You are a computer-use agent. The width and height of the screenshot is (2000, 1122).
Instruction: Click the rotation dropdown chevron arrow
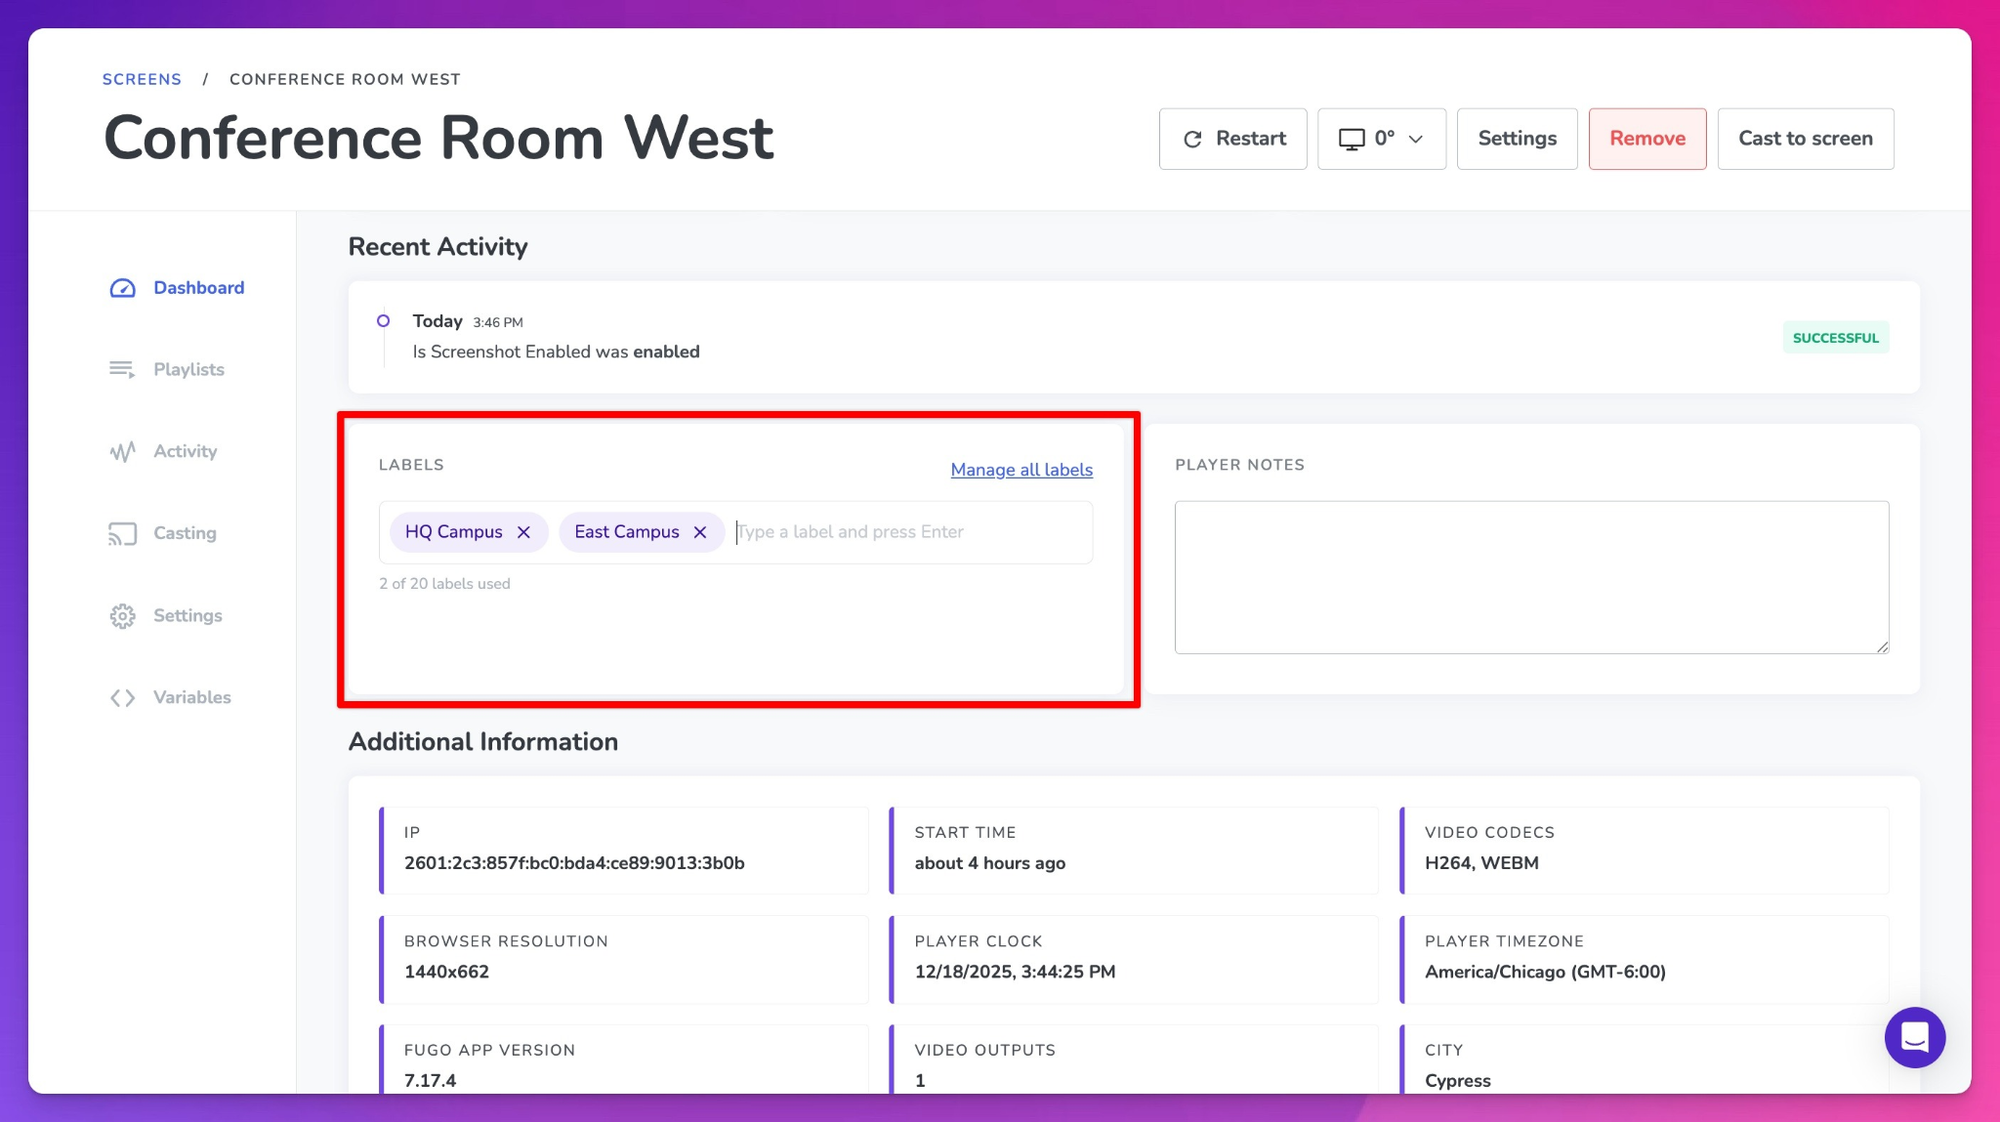point(1416,139)
